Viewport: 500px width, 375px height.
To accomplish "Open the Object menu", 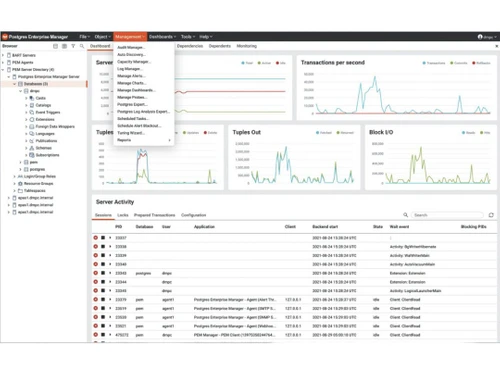I will (102, 37).
